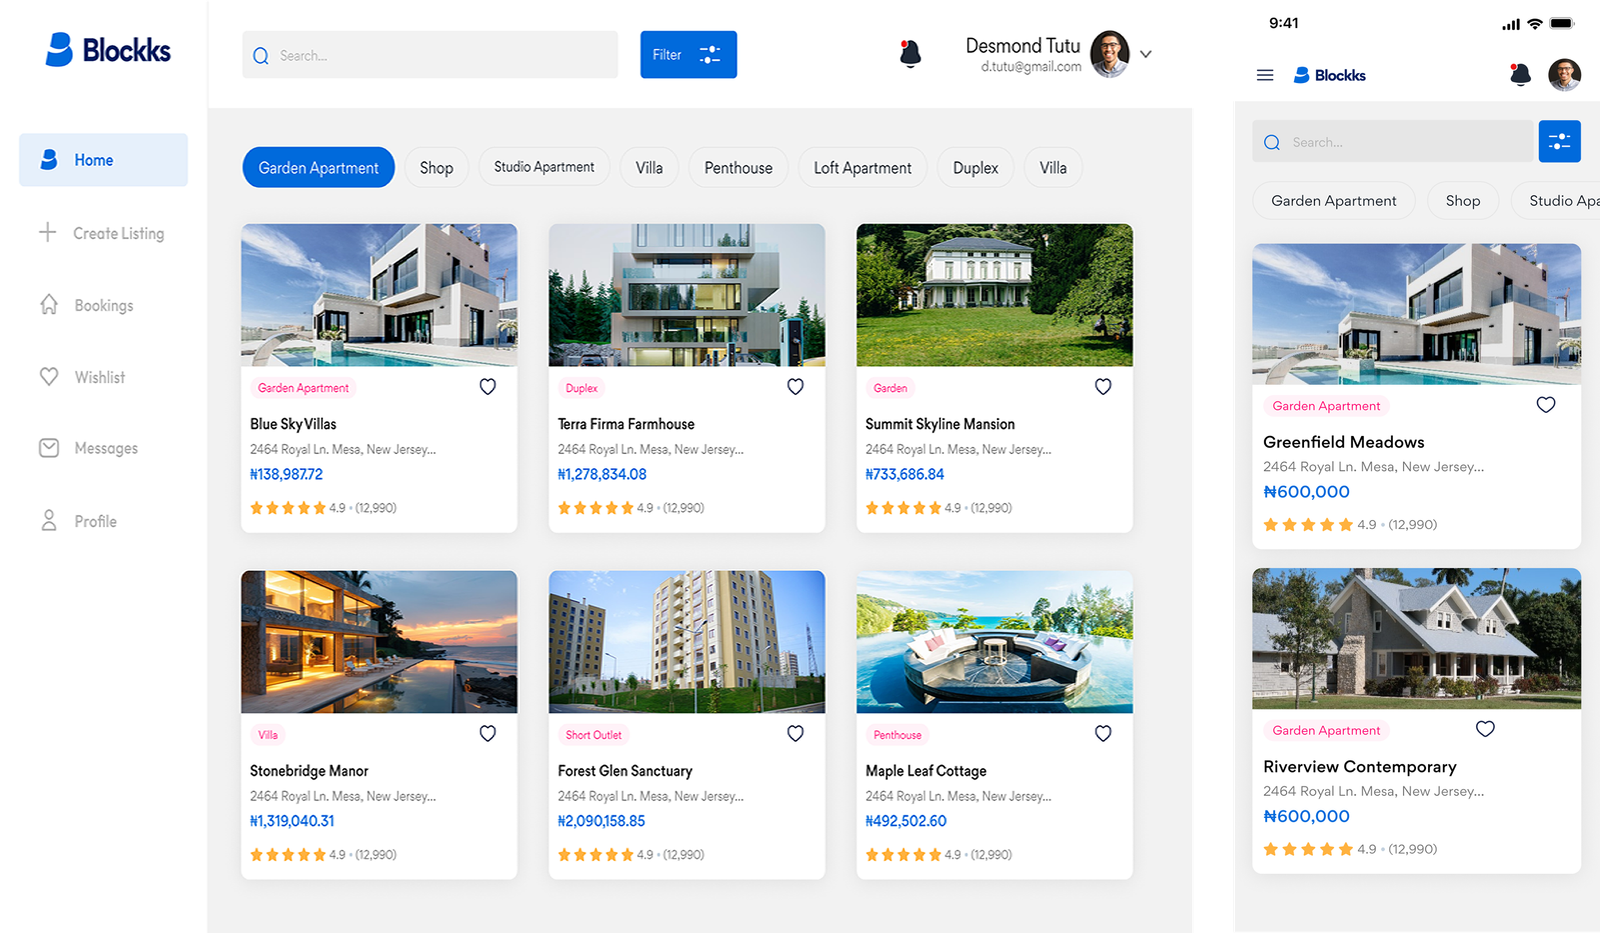Image resolution: width=1600 pixels, height=933 pixels.
Task: Click the Short Outlet tag
Action: pos(594,735)
